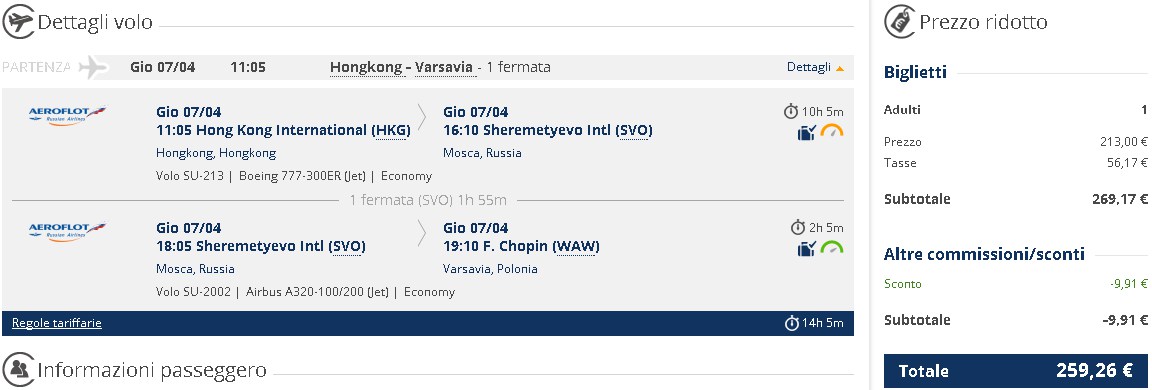This screenshot has width=1152, height=390.
Task: Click the WAW airport code abbreviation
Action: (575, 247)
